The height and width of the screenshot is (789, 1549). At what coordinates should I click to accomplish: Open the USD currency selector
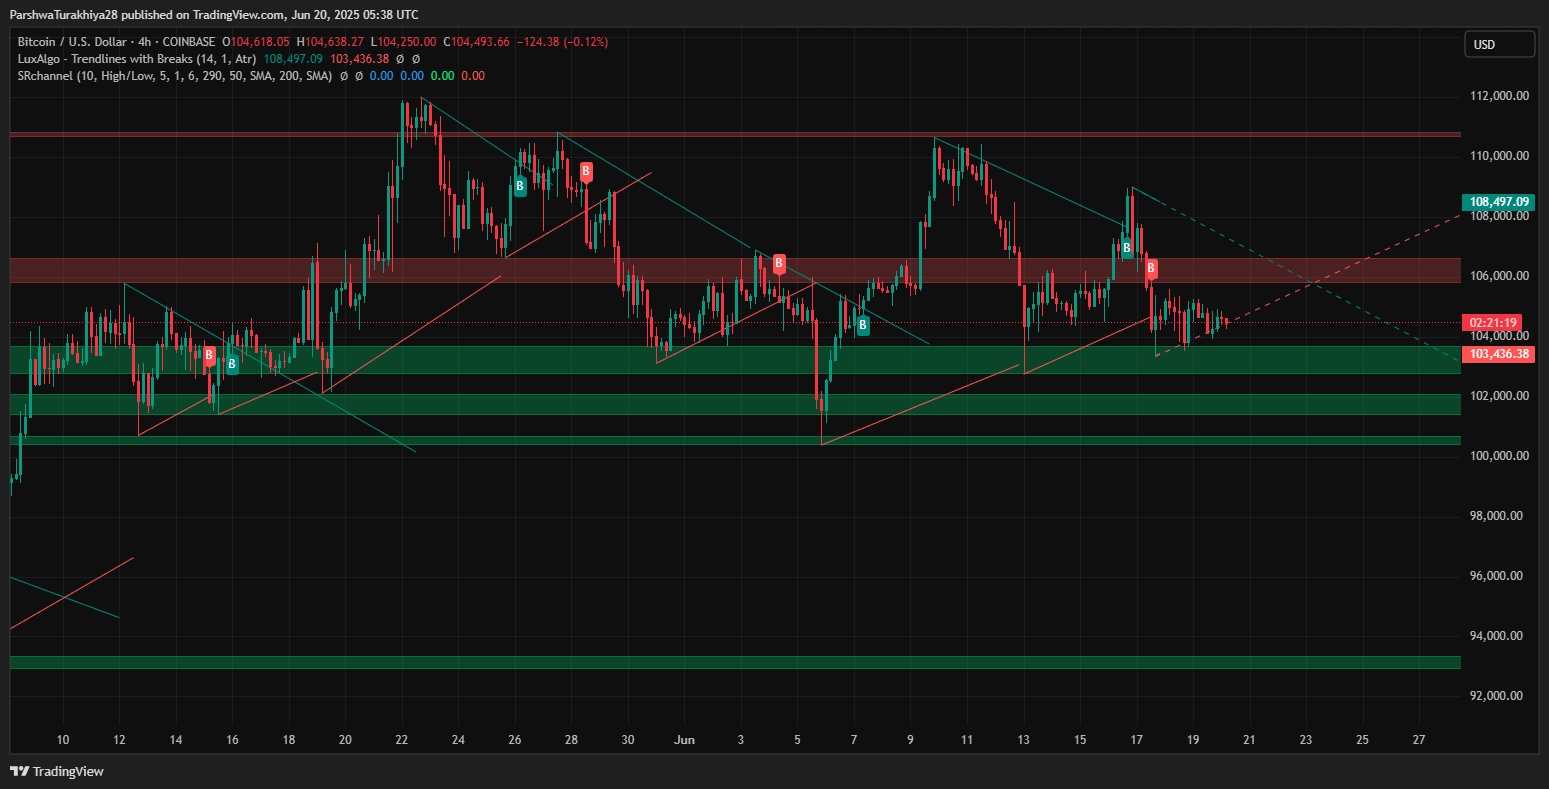1498,44
